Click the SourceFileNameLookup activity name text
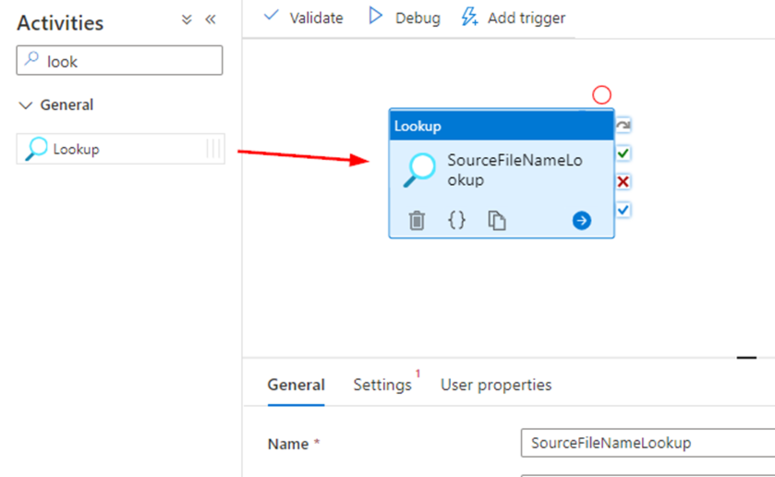 pyautogui.click(x=515, y=170)
